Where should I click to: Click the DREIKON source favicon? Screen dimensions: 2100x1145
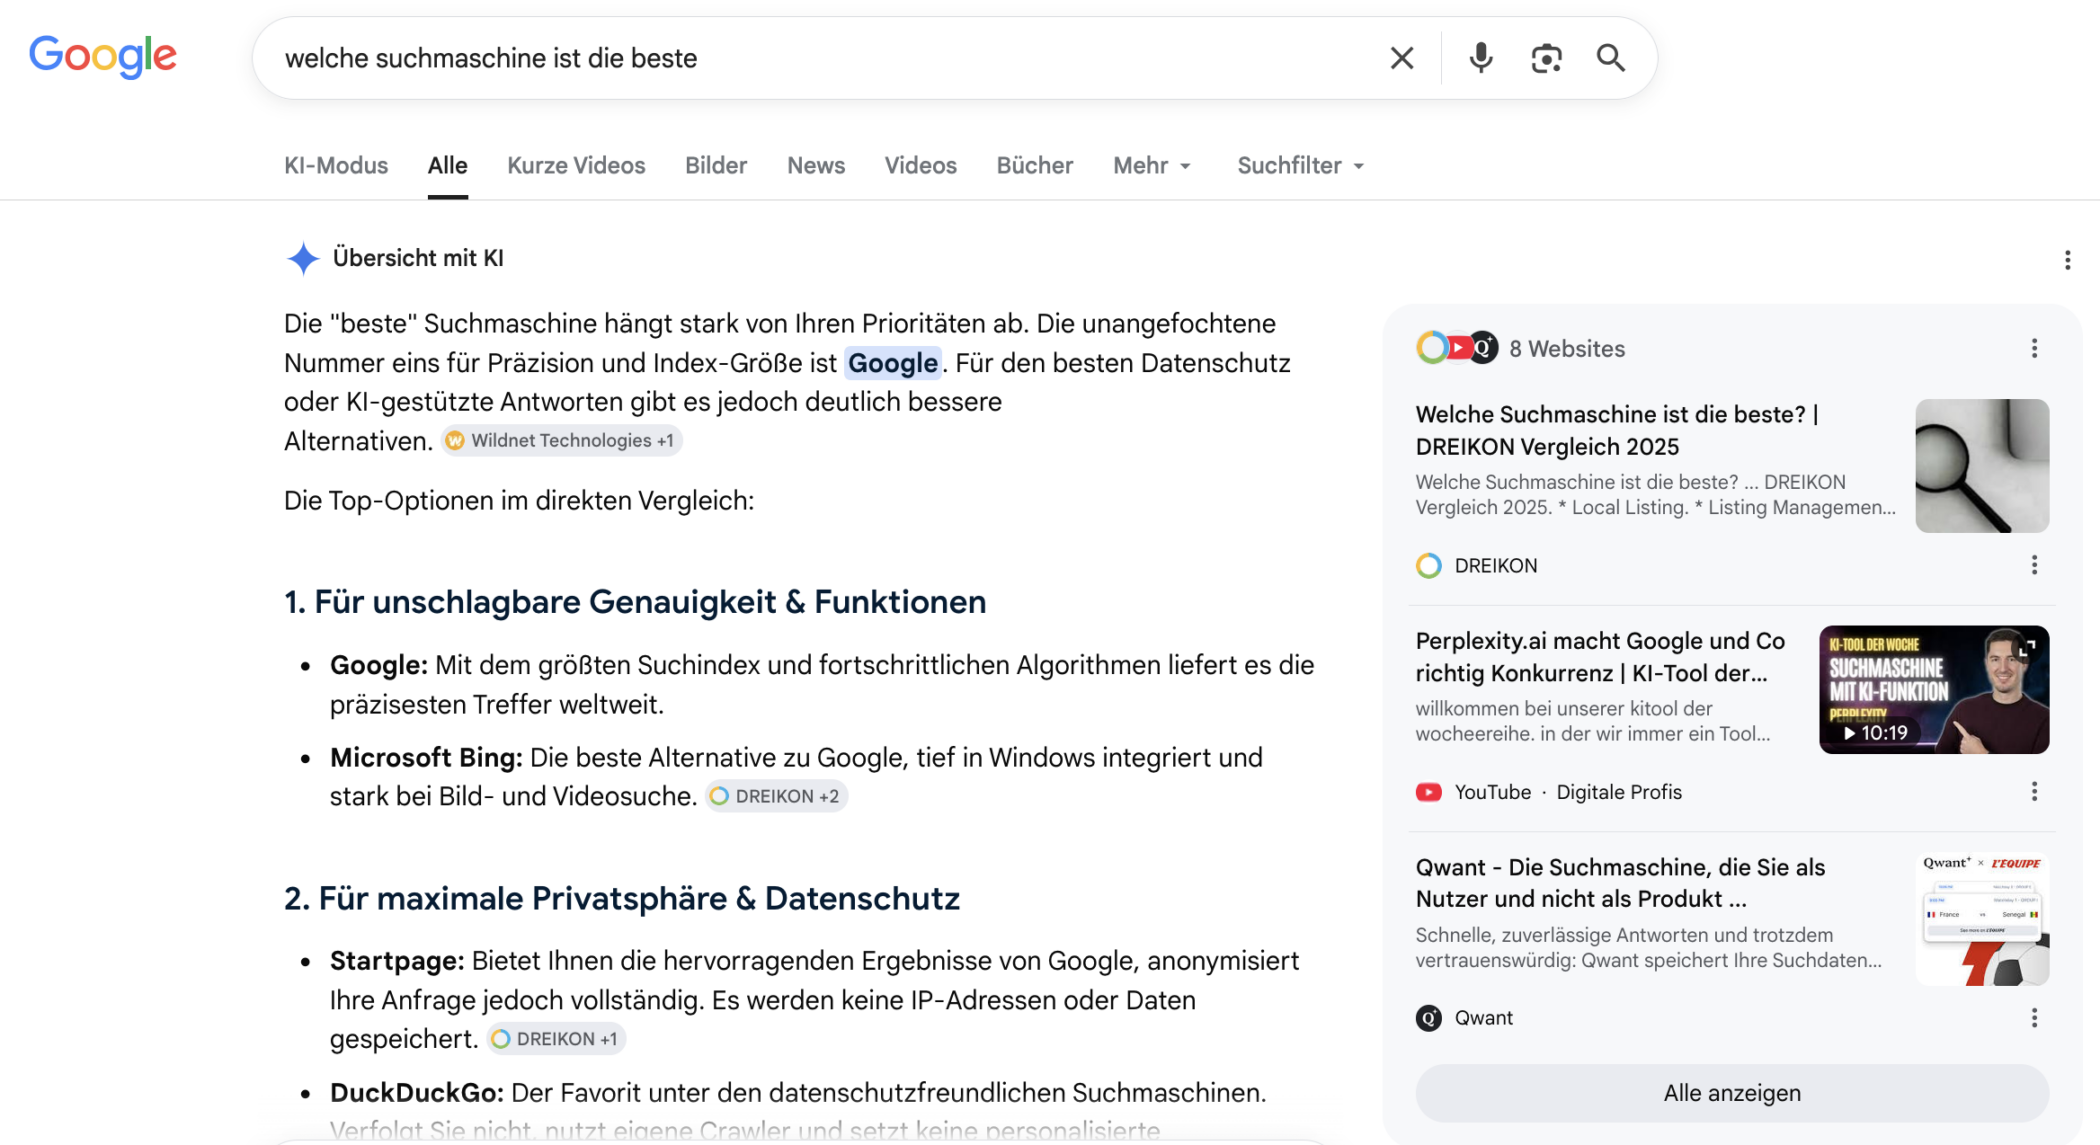[1429, 565]
